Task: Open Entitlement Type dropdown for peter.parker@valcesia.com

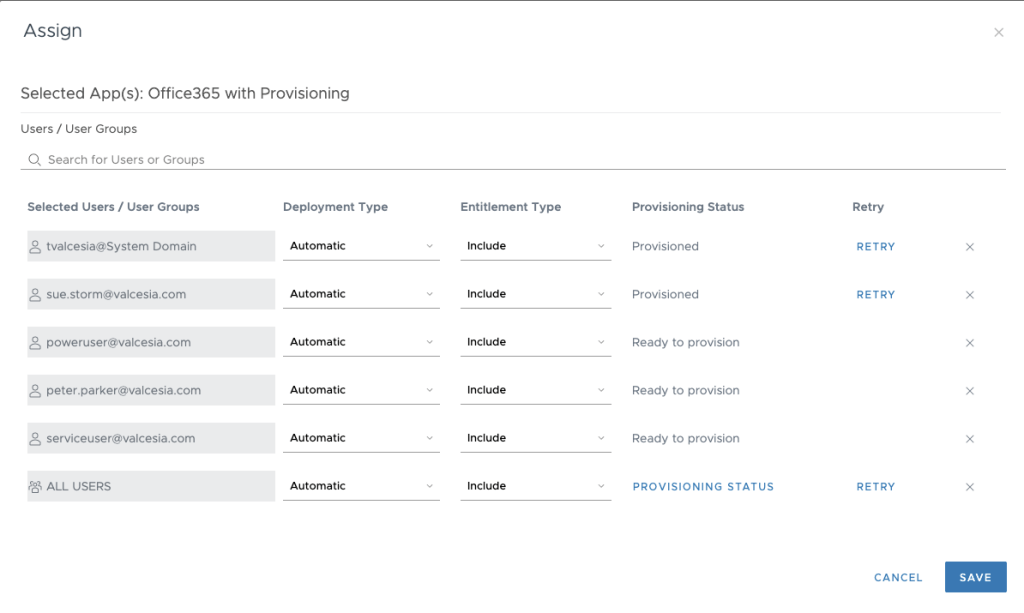Action: (x=535, y=390)
